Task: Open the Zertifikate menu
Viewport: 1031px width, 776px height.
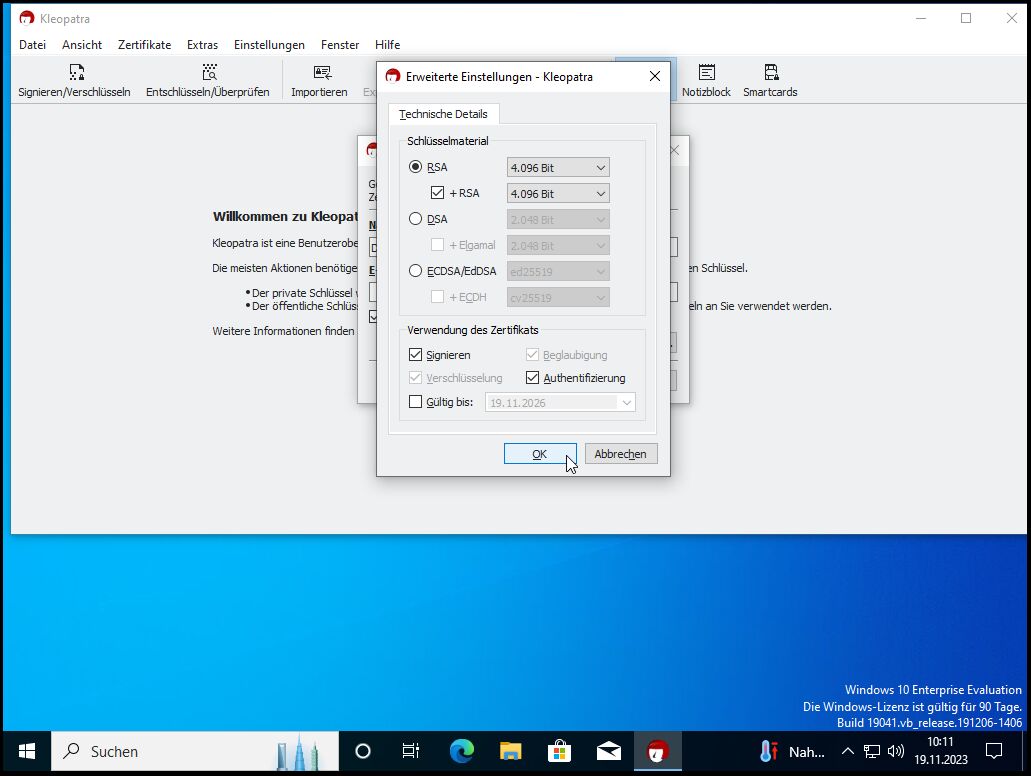Action: pyautogui.click(x=144, y=45)
